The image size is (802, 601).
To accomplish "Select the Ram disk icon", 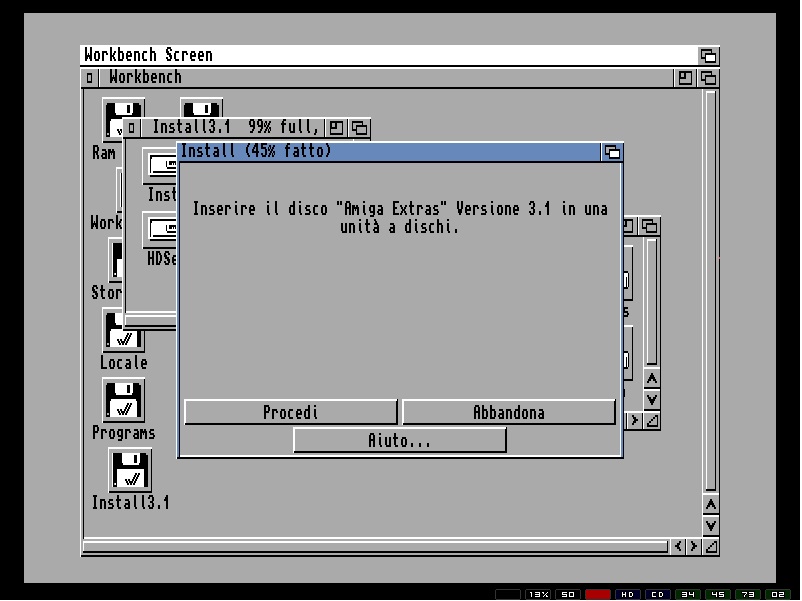I will coord(112,120).
